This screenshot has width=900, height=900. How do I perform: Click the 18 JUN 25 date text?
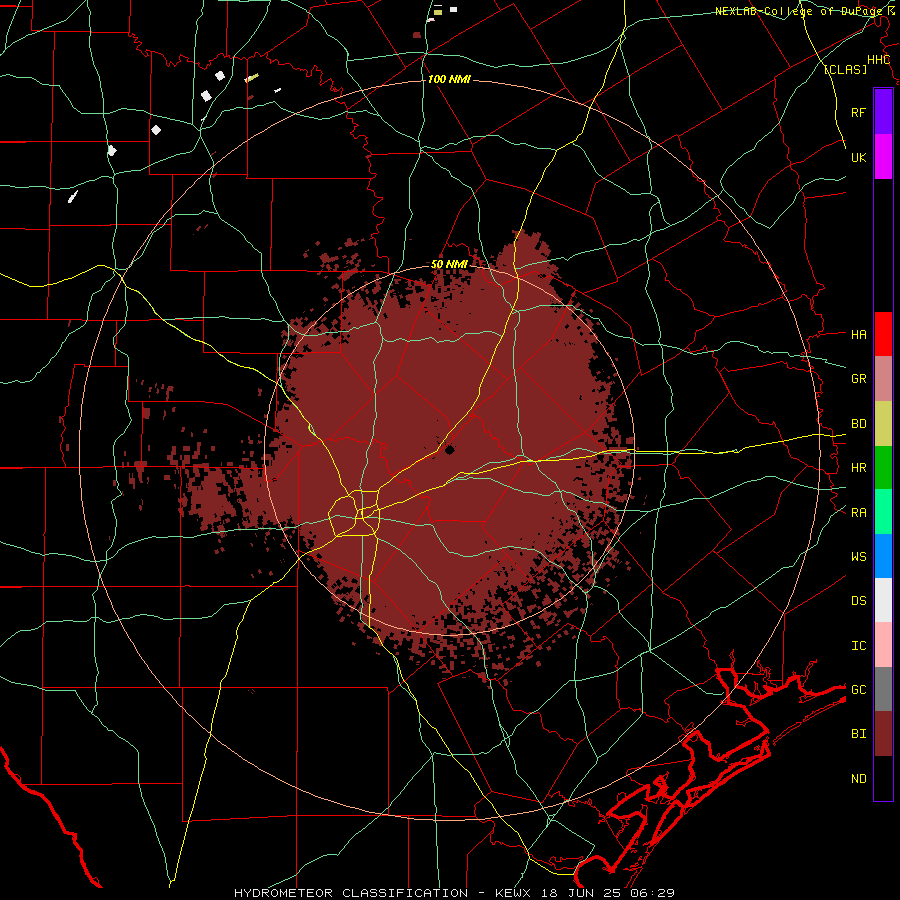tap(581, 893)
